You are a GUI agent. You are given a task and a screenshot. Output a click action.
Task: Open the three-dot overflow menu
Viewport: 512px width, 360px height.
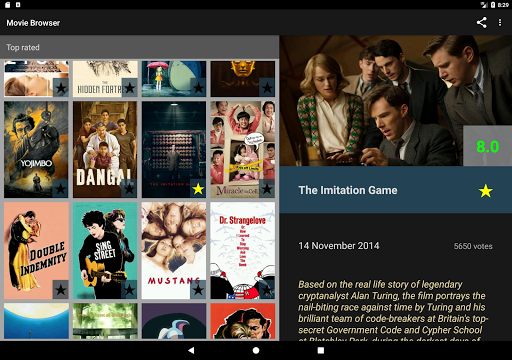pos(500,23)
